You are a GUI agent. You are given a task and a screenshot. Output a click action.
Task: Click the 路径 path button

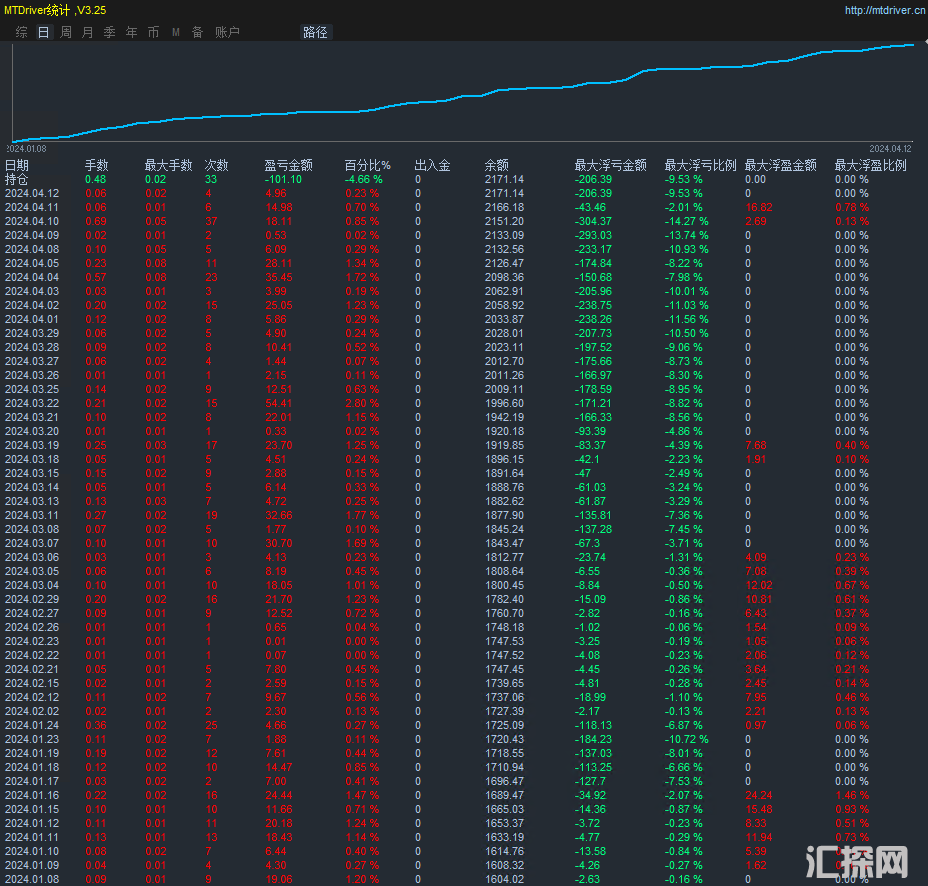pos(315,32)
